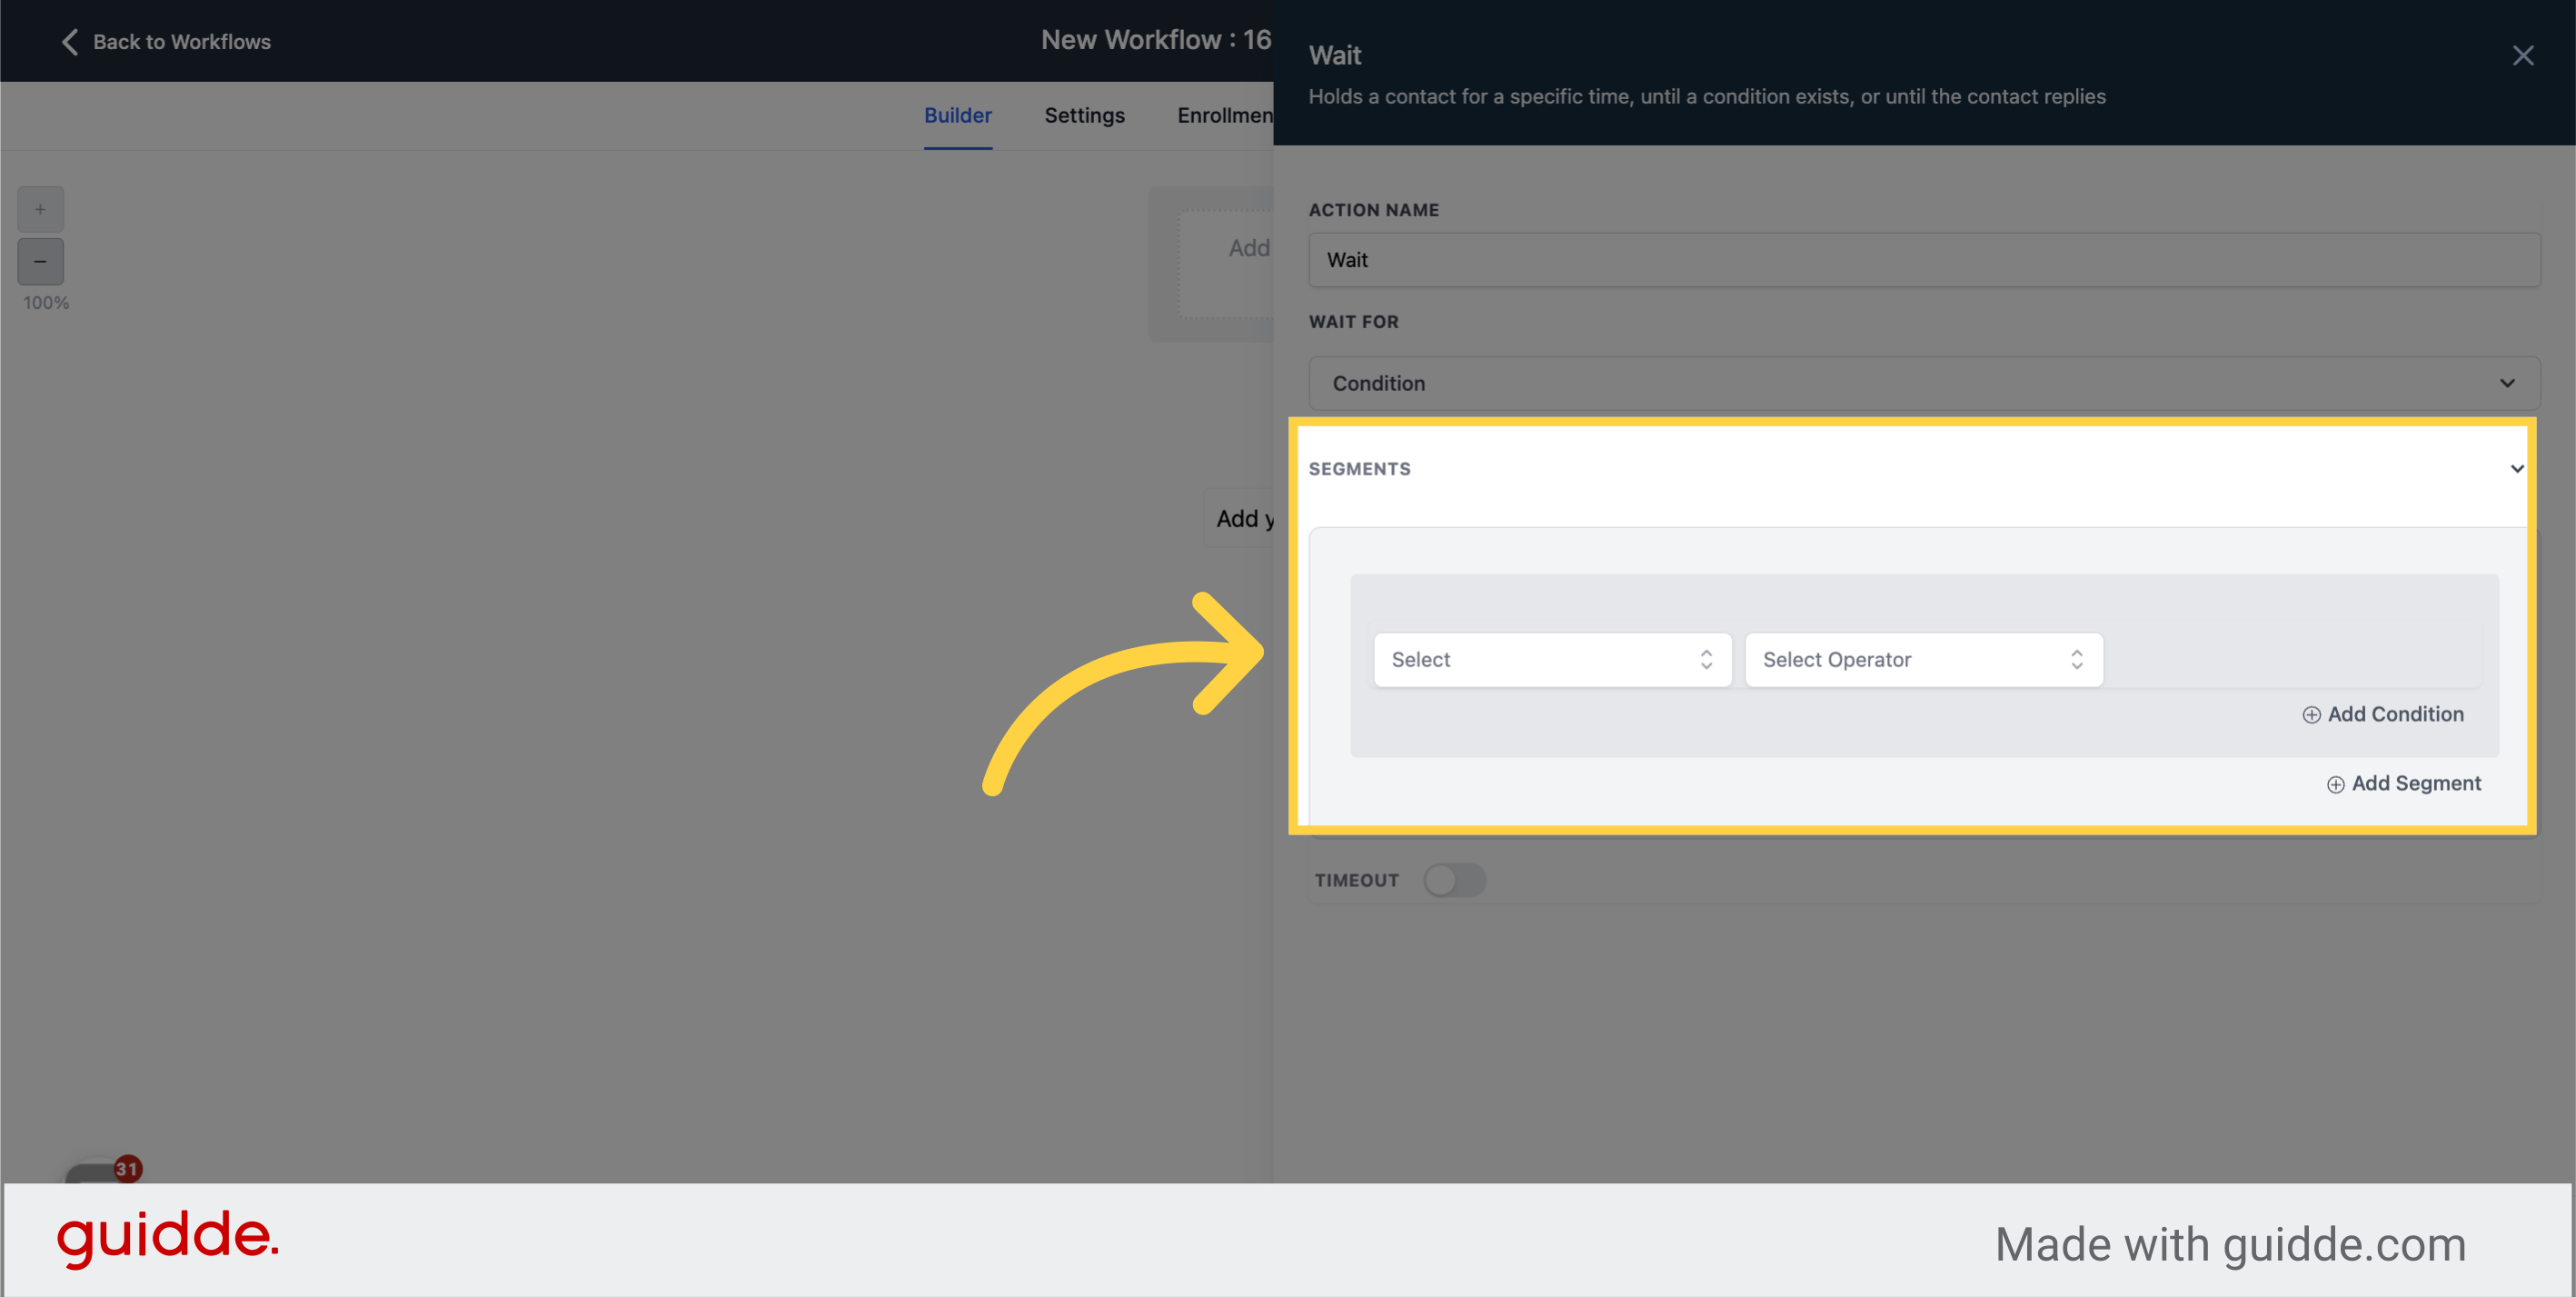Close the Wait panel with the X icon
The image size is (2576, 1297).
(2524, 56)
